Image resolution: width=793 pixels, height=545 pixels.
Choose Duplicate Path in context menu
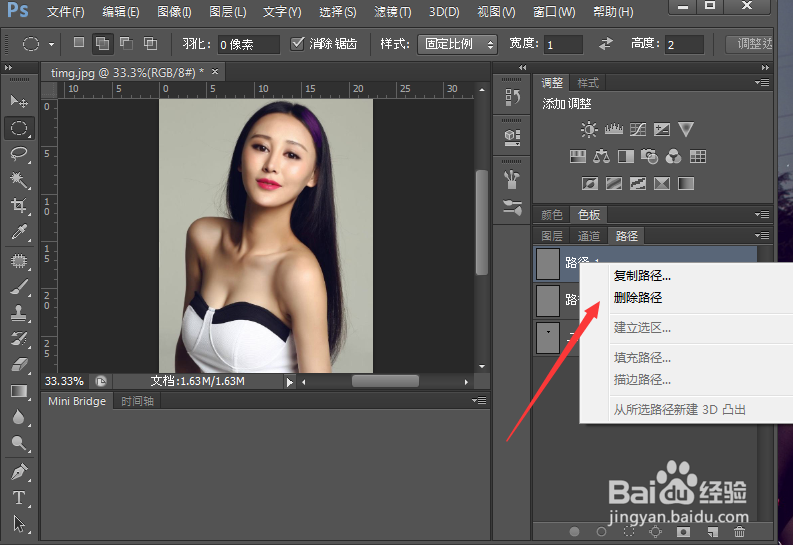coord(642,276)
